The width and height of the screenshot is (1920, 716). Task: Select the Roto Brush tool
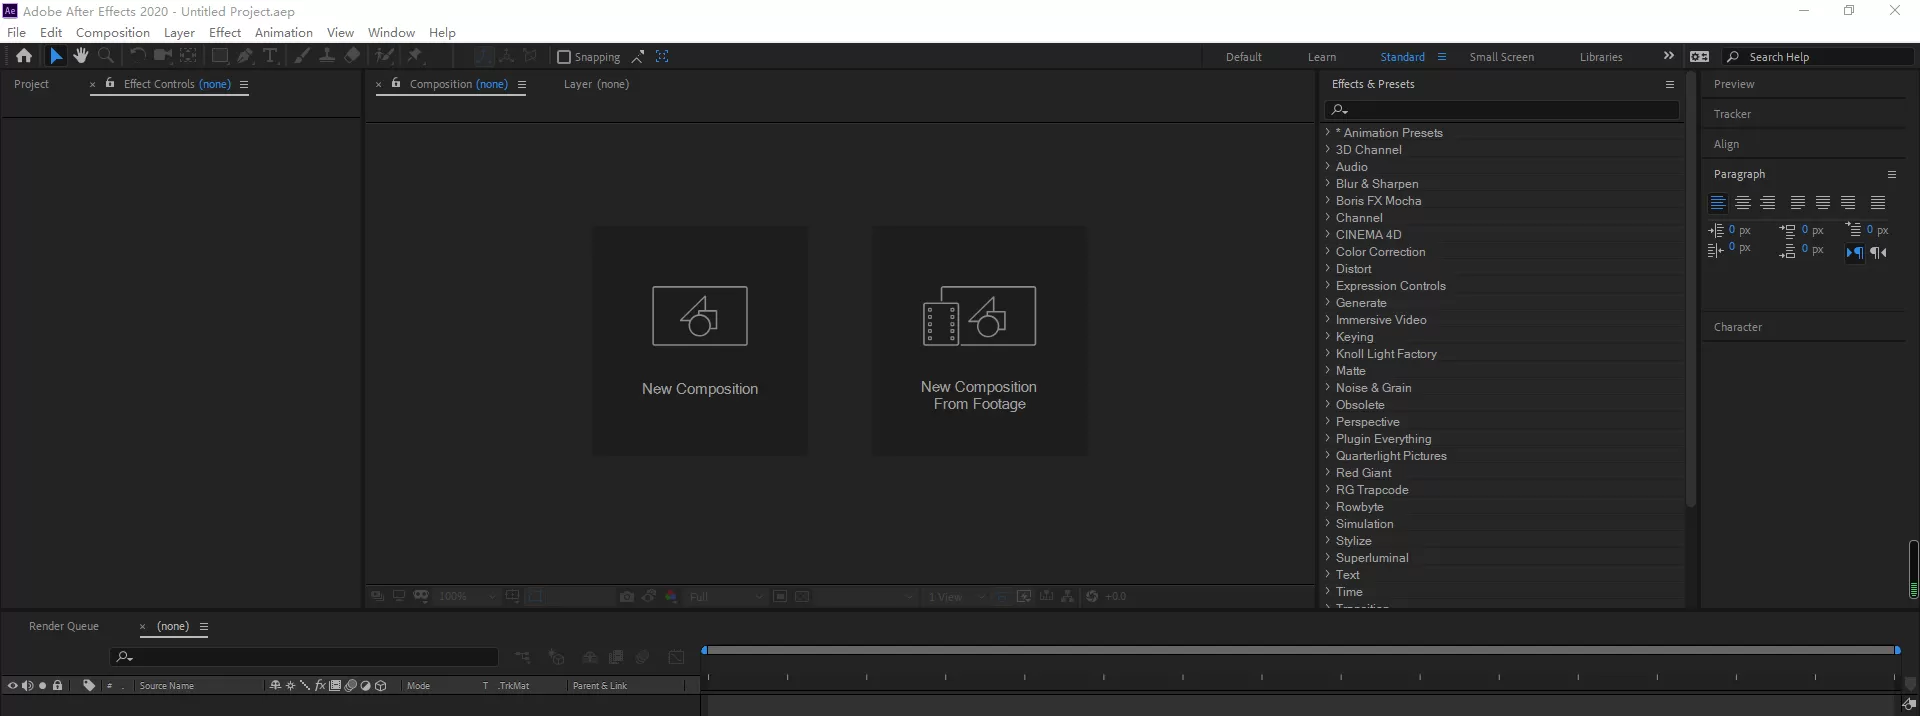coord(385,56)
